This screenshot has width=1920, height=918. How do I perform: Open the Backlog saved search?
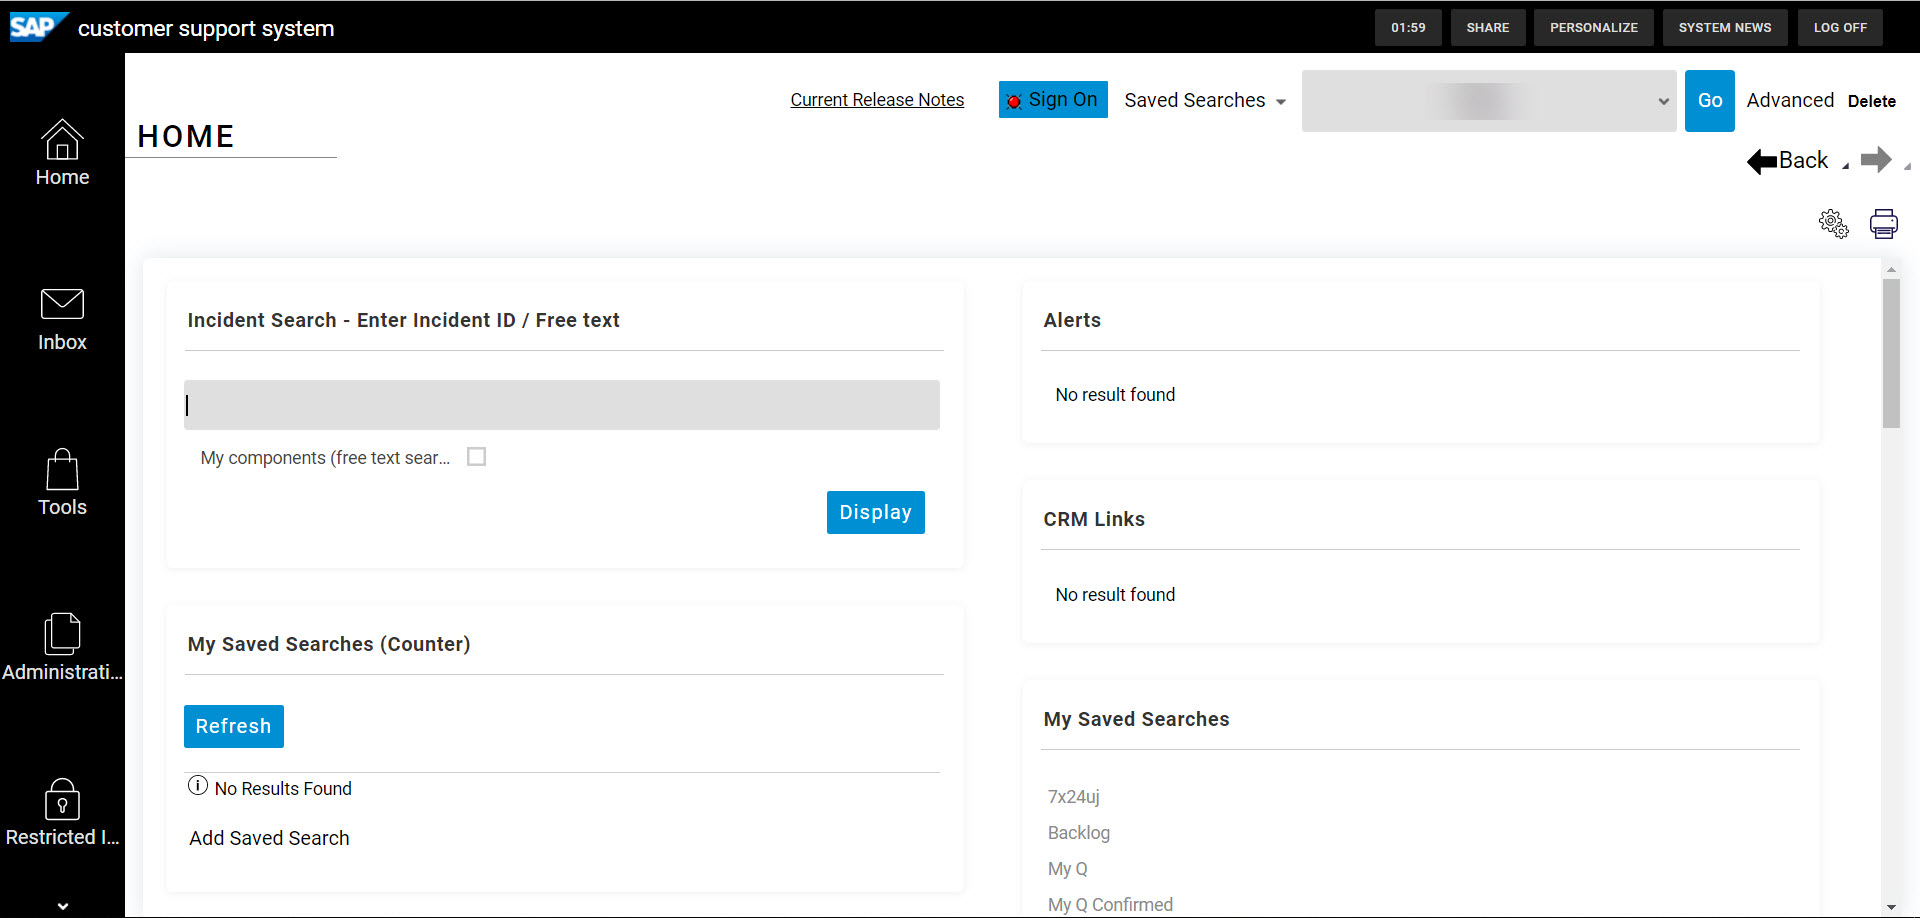pyautogui.click(x=1079, y=833)
